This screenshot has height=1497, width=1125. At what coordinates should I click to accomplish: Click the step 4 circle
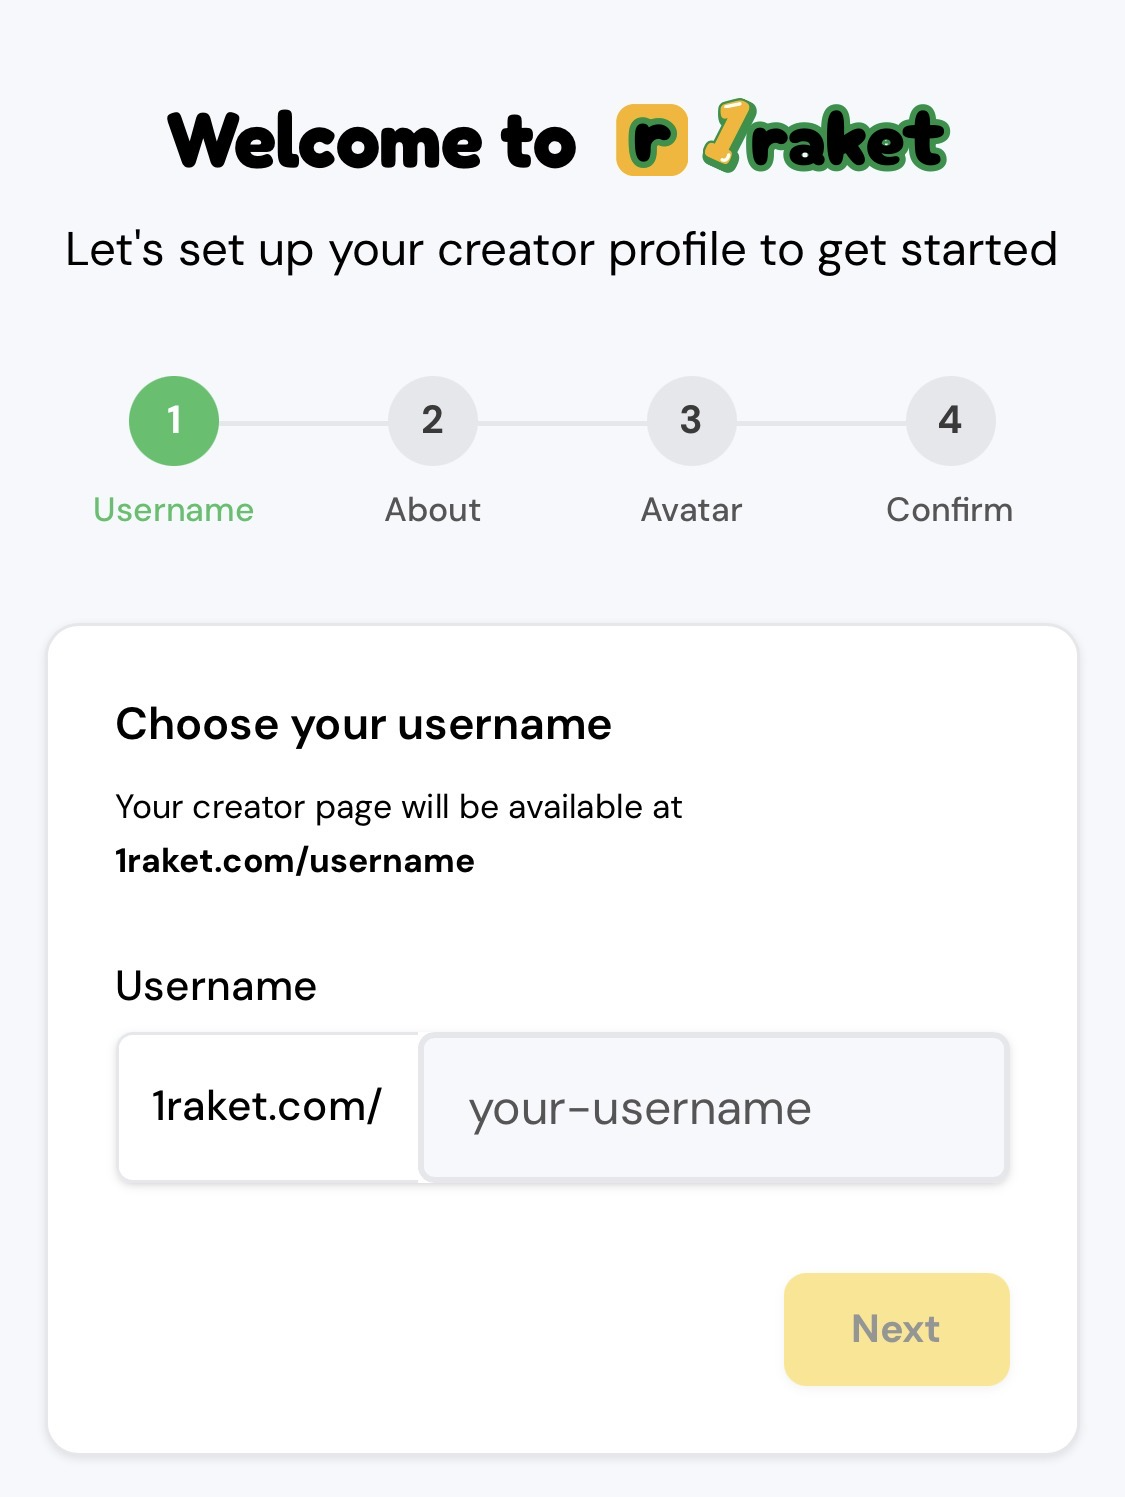point(951,420)
